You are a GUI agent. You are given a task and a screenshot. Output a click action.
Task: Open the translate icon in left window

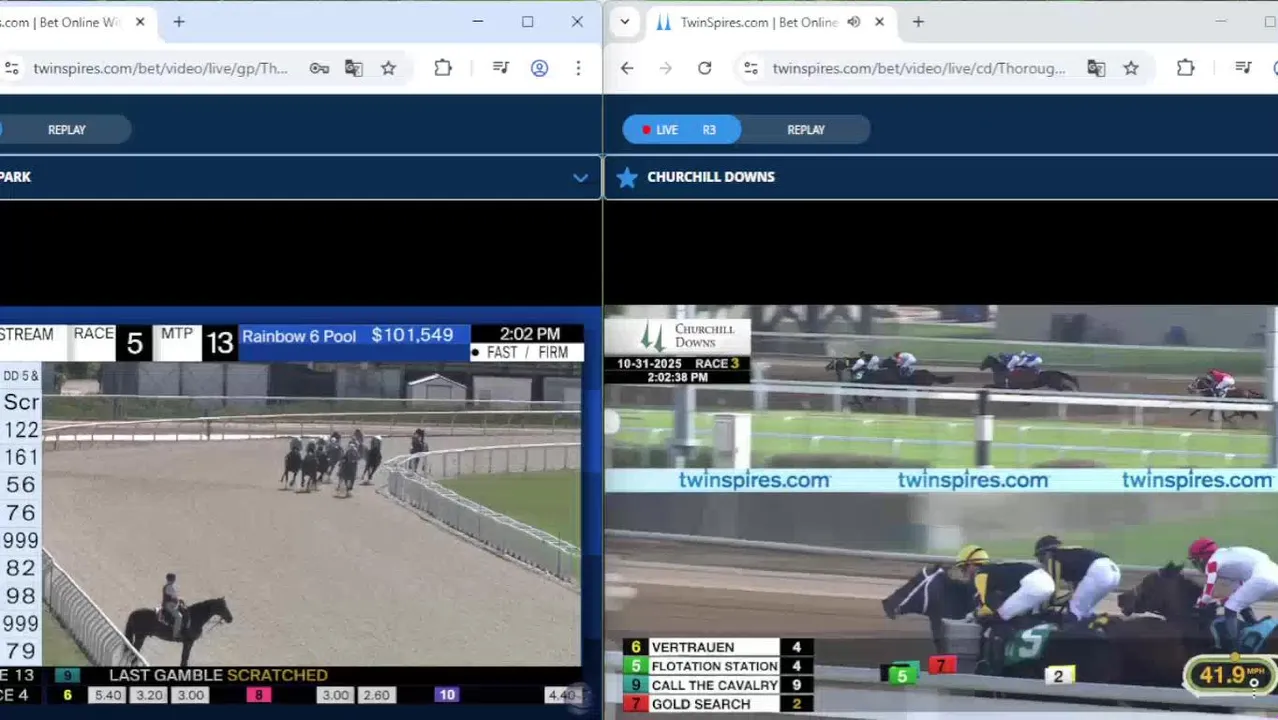click(354, 68)
